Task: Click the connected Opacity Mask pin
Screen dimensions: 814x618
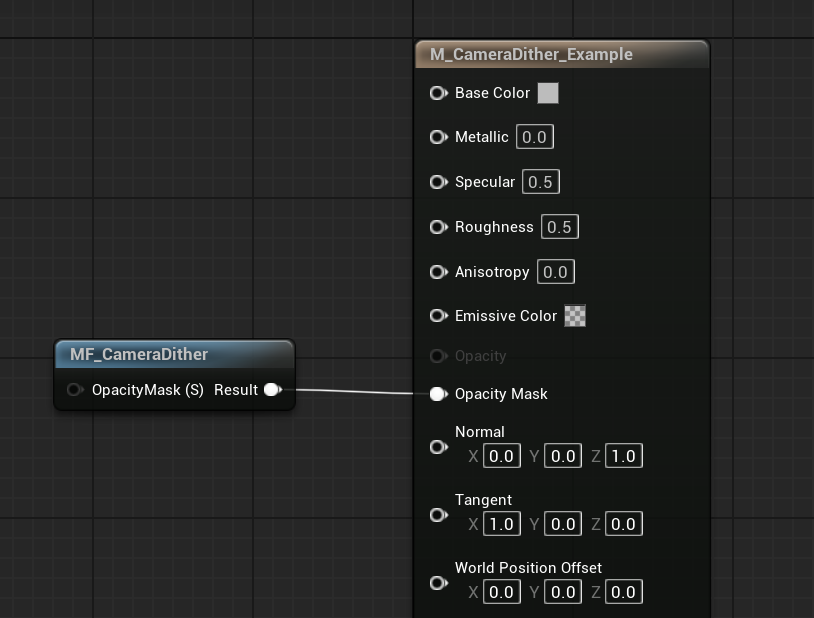Action: click(x=437, y=394)
